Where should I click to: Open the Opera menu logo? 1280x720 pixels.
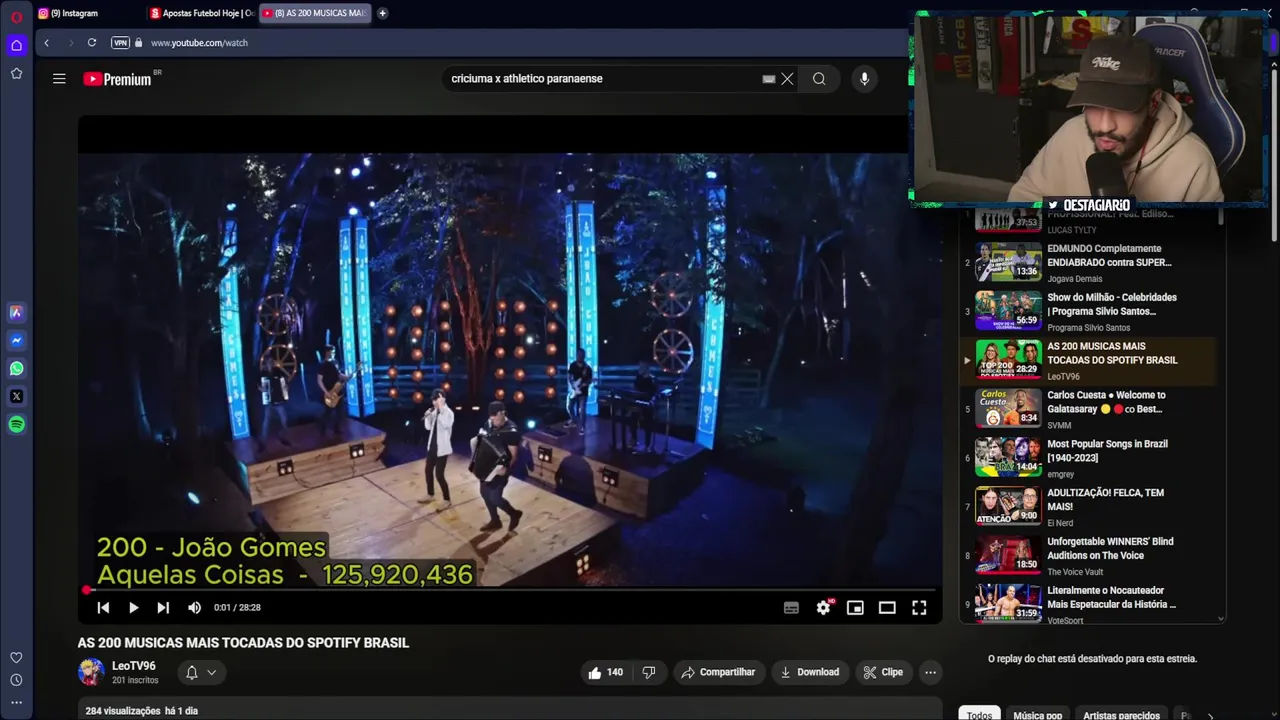(x=16, y=17)
